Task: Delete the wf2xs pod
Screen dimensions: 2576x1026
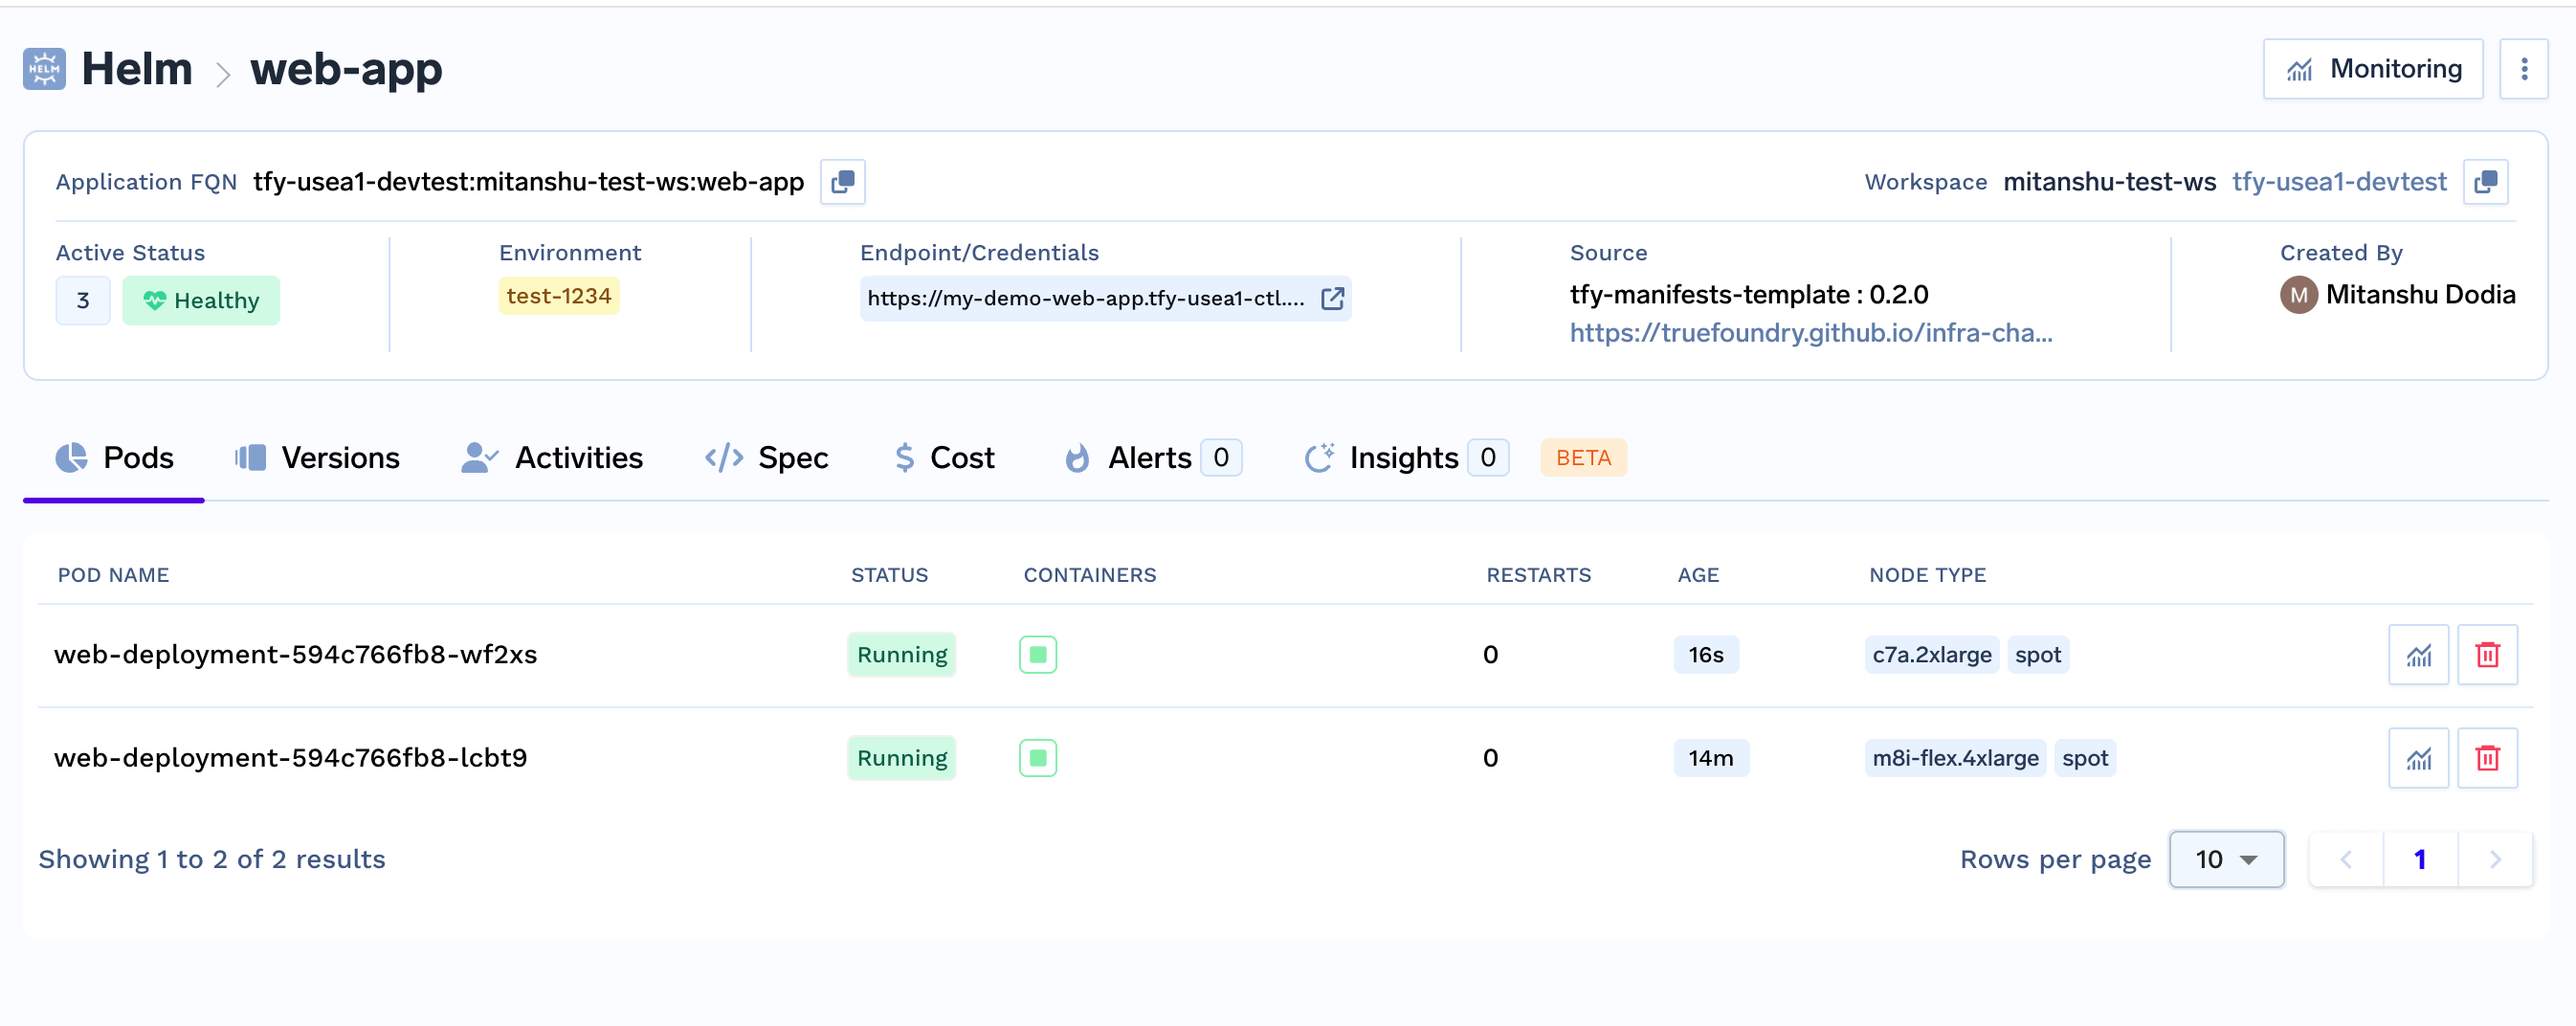Action: tap(2487, 655)
